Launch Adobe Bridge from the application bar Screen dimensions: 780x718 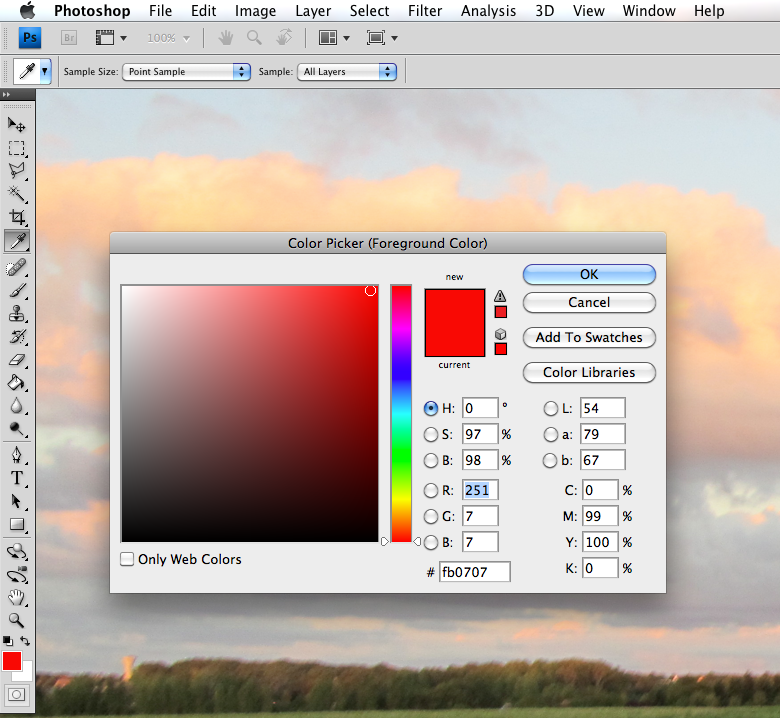click(x=69, y=38)
